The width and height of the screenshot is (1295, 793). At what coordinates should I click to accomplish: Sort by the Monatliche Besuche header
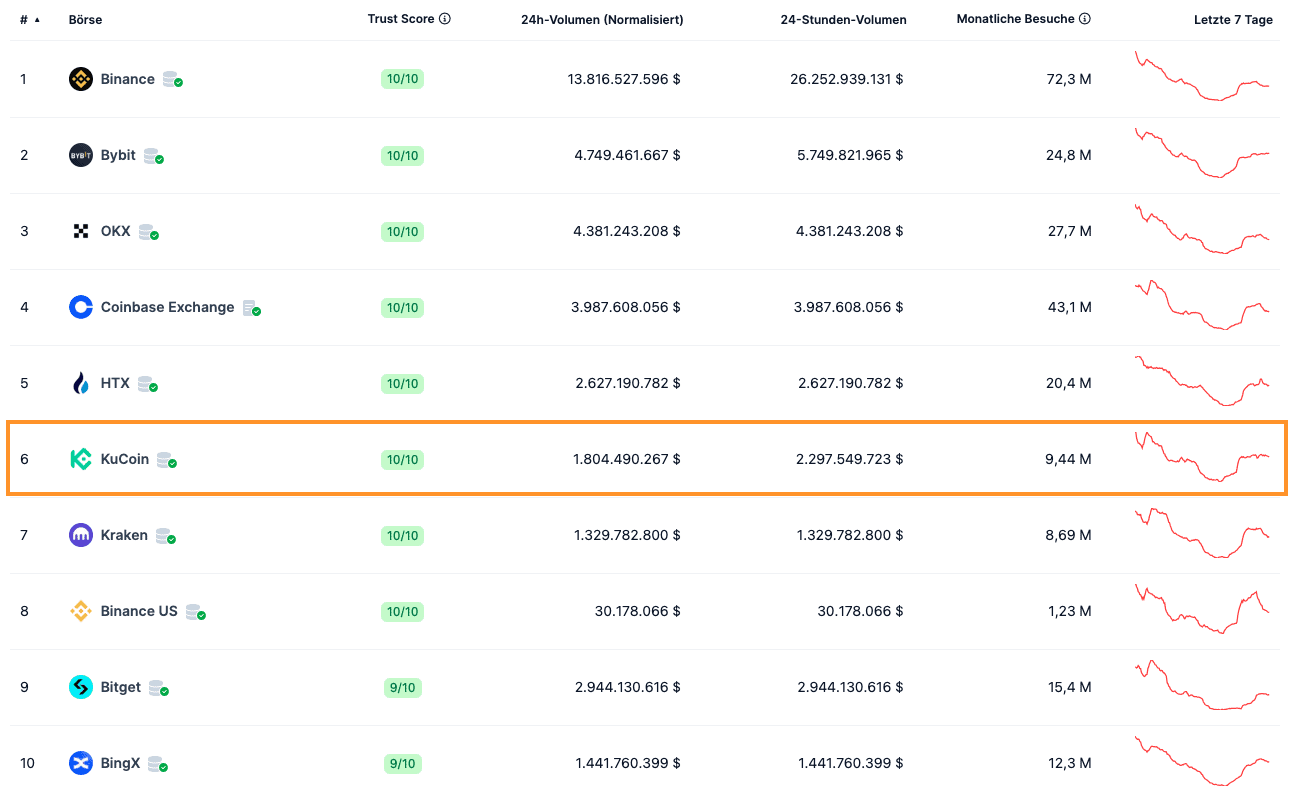1016,19
